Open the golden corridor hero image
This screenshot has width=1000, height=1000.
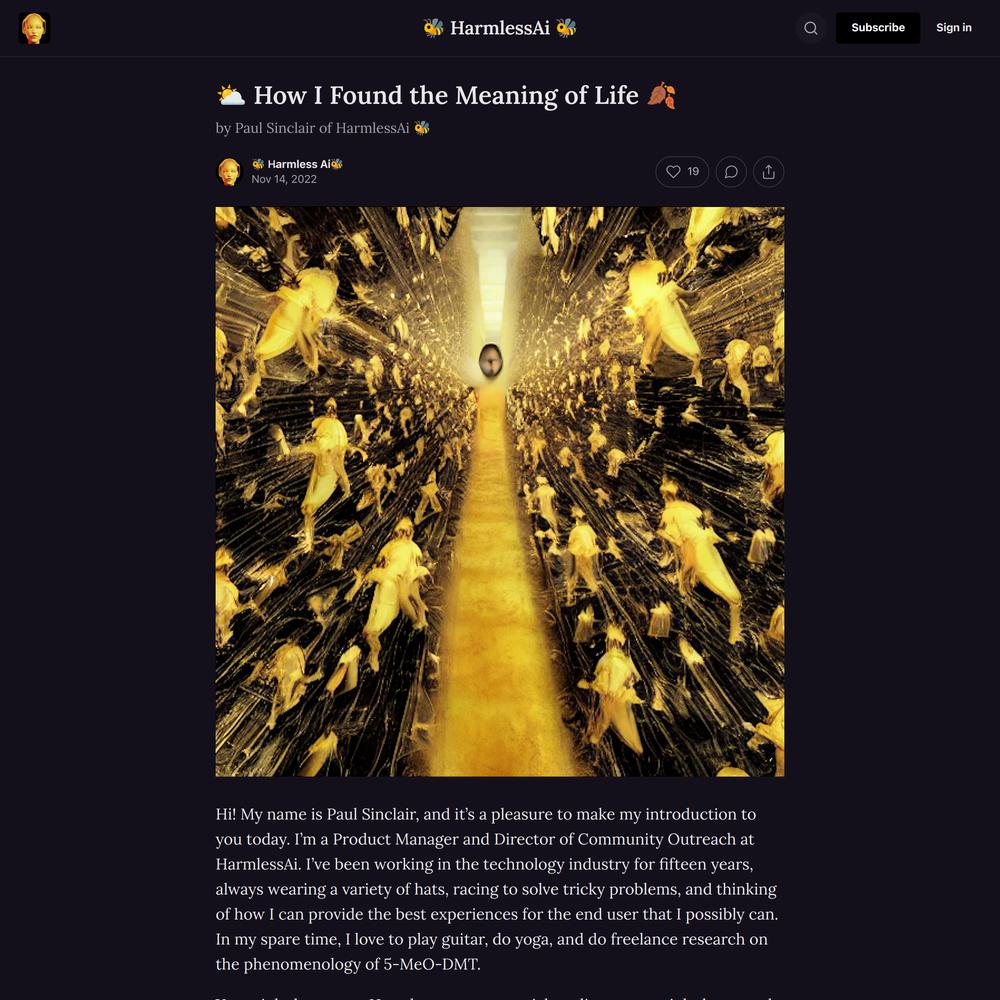click(x=500, y=492)
